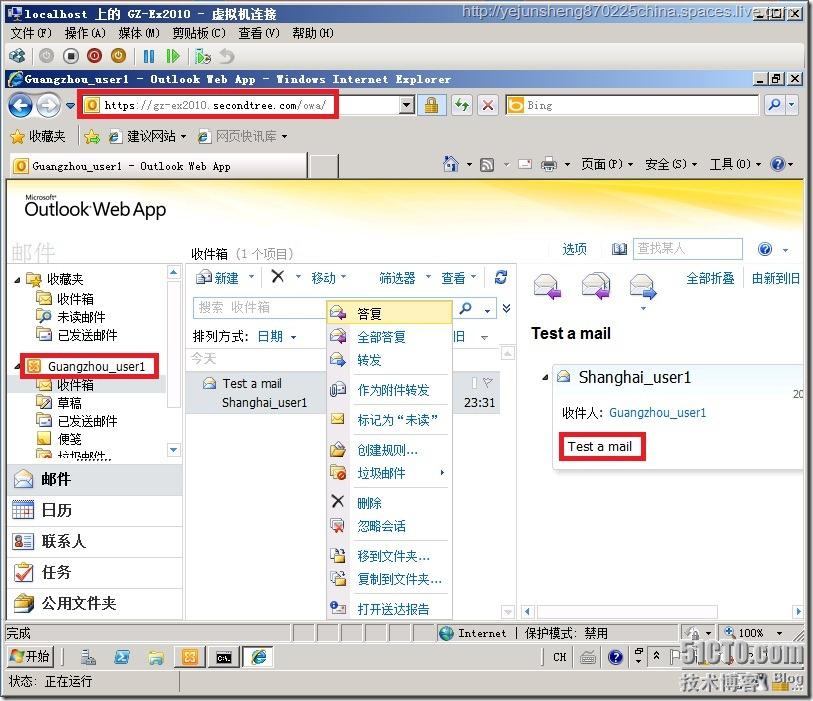This screenshot has height=701, width=813.
Task: Refresh the page with IE refresh icon
Action: point(461,106)
